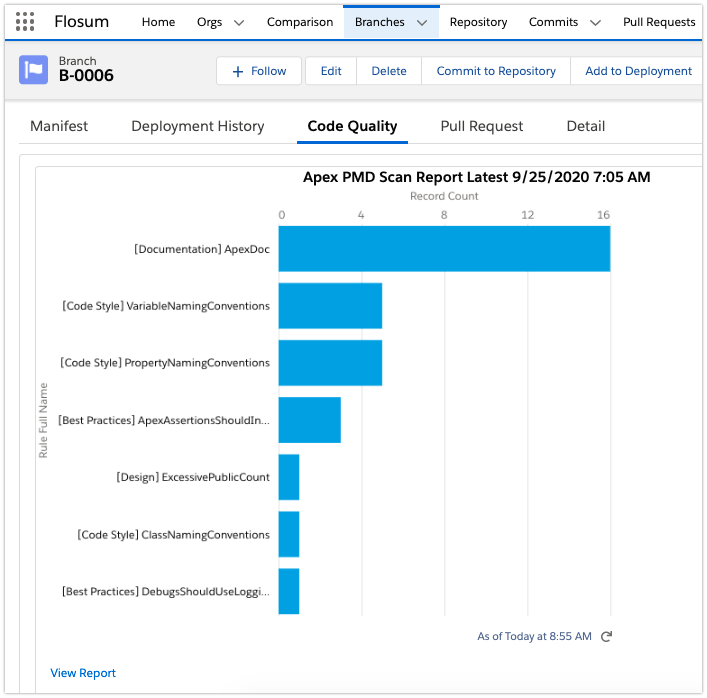Click the ApexDoc chart bar
This screenshot has width=707, height=698.
[x=444, y=249]
